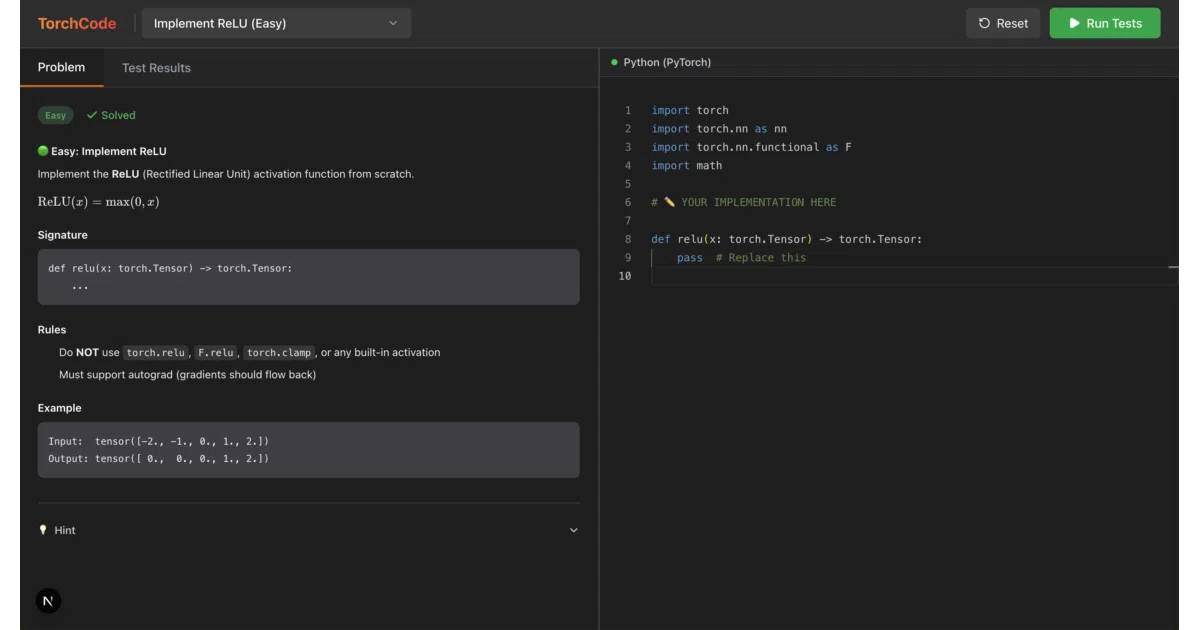Click line number 10 in the gutter
Viewport: 1200px width, 630px height.
[625, 276]
